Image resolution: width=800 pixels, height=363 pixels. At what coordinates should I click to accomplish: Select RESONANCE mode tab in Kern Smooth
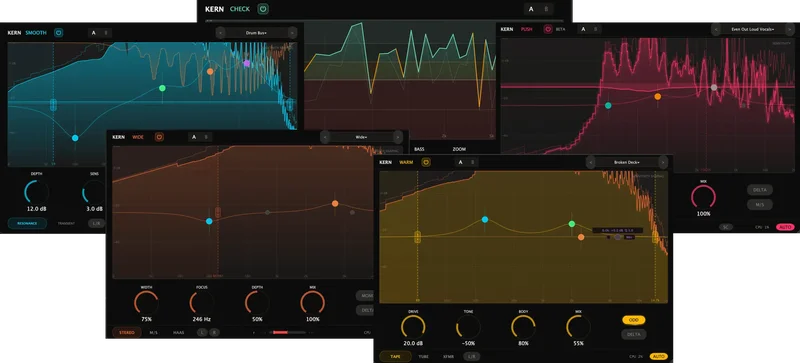click(28, 223)
